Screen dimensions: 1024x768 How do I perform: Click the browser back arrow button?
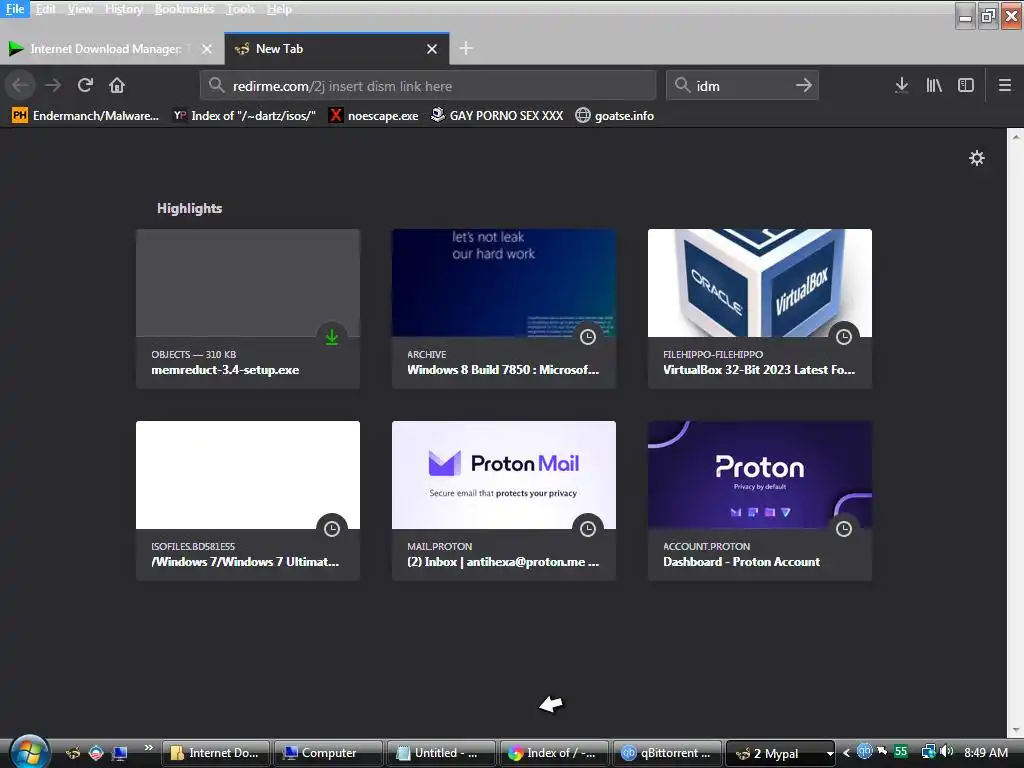click(20, 86)
